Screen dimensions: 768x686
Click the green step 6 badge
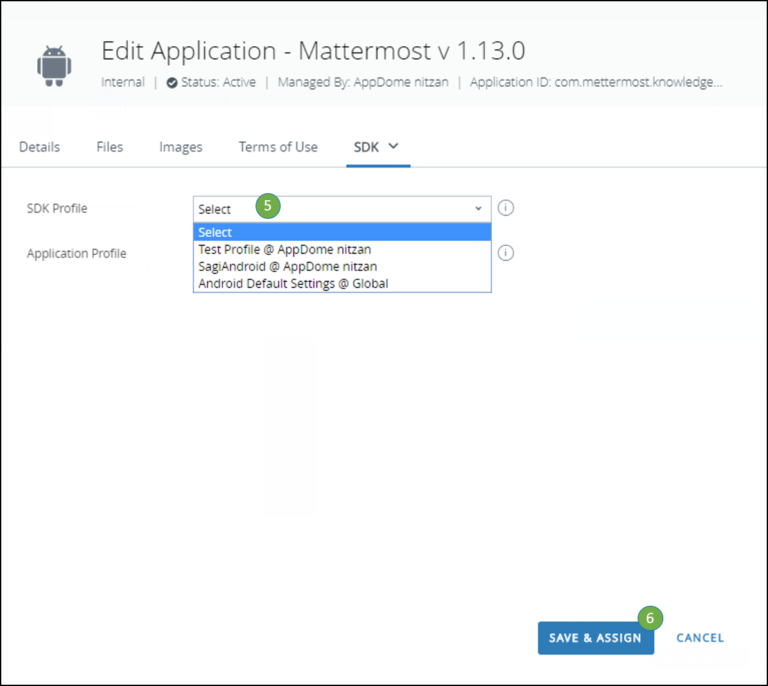click(649, 618)
